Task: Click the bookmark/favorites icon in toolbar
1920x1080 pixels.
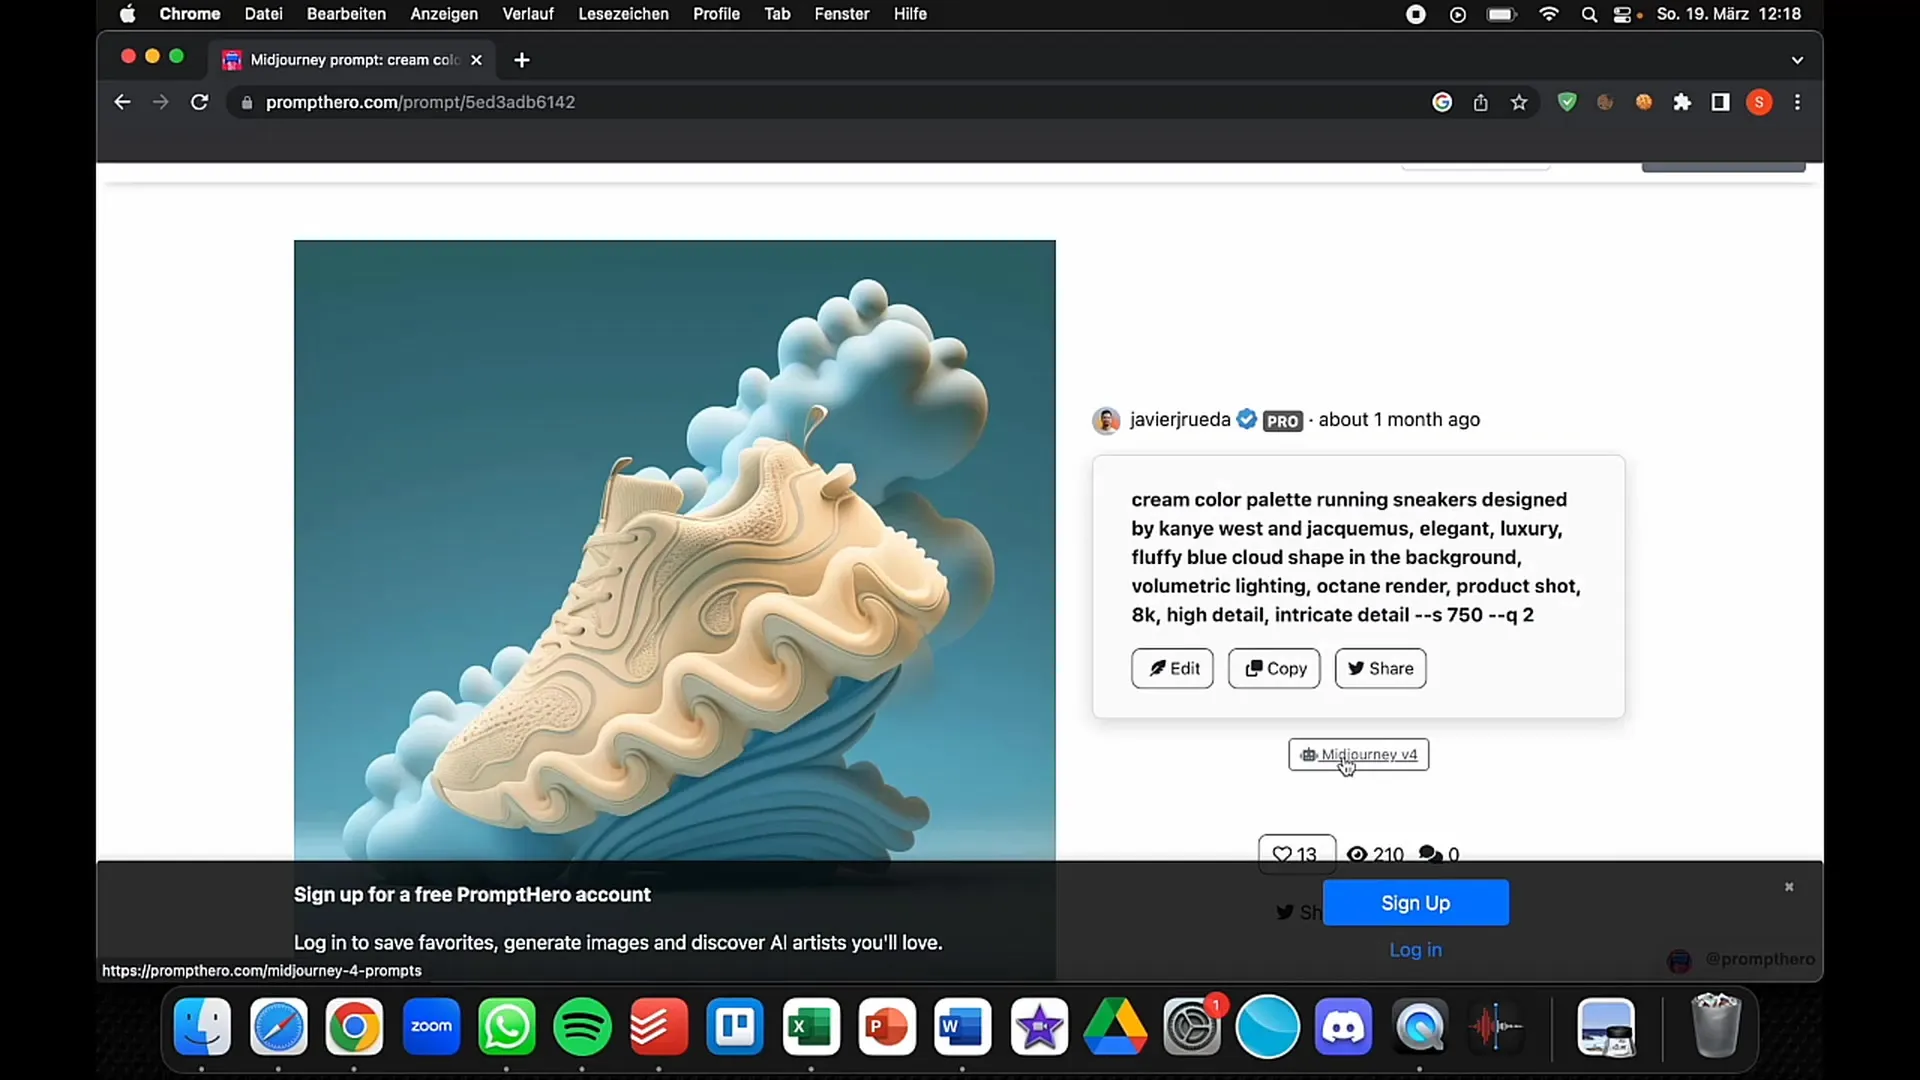Action: (1520, 102)
